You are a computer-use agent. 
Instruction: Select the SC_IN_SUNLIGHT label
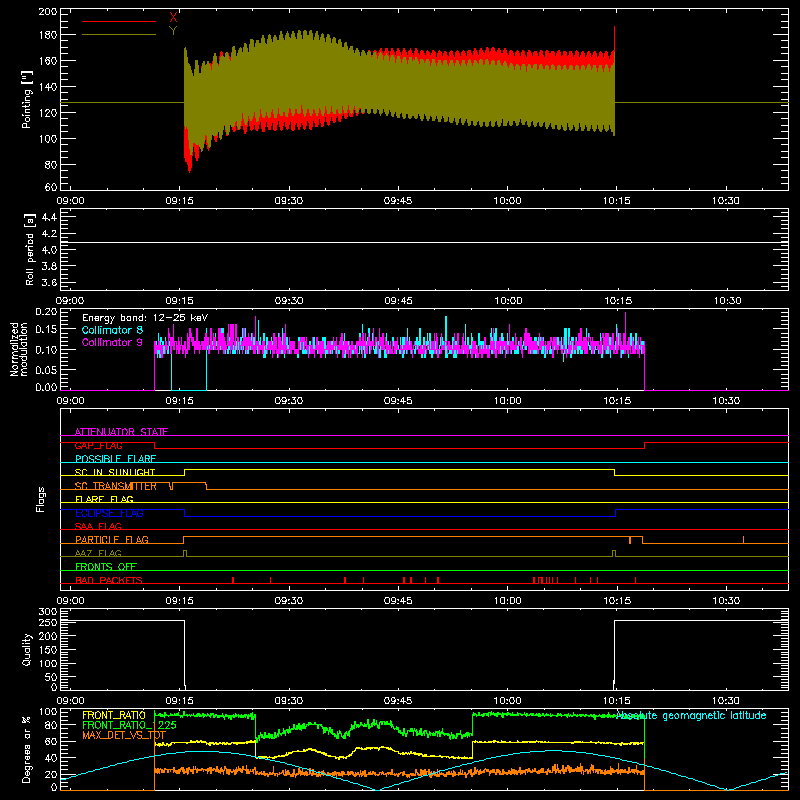[x=115, y=472]
